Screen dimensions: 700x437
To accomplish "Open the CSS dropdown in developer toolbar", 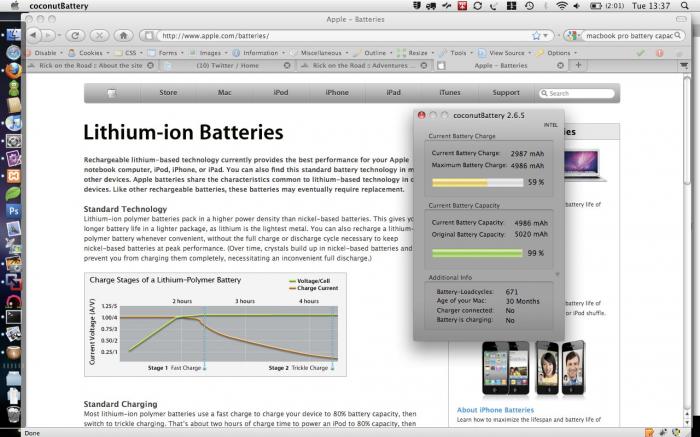I will [129, 53].
